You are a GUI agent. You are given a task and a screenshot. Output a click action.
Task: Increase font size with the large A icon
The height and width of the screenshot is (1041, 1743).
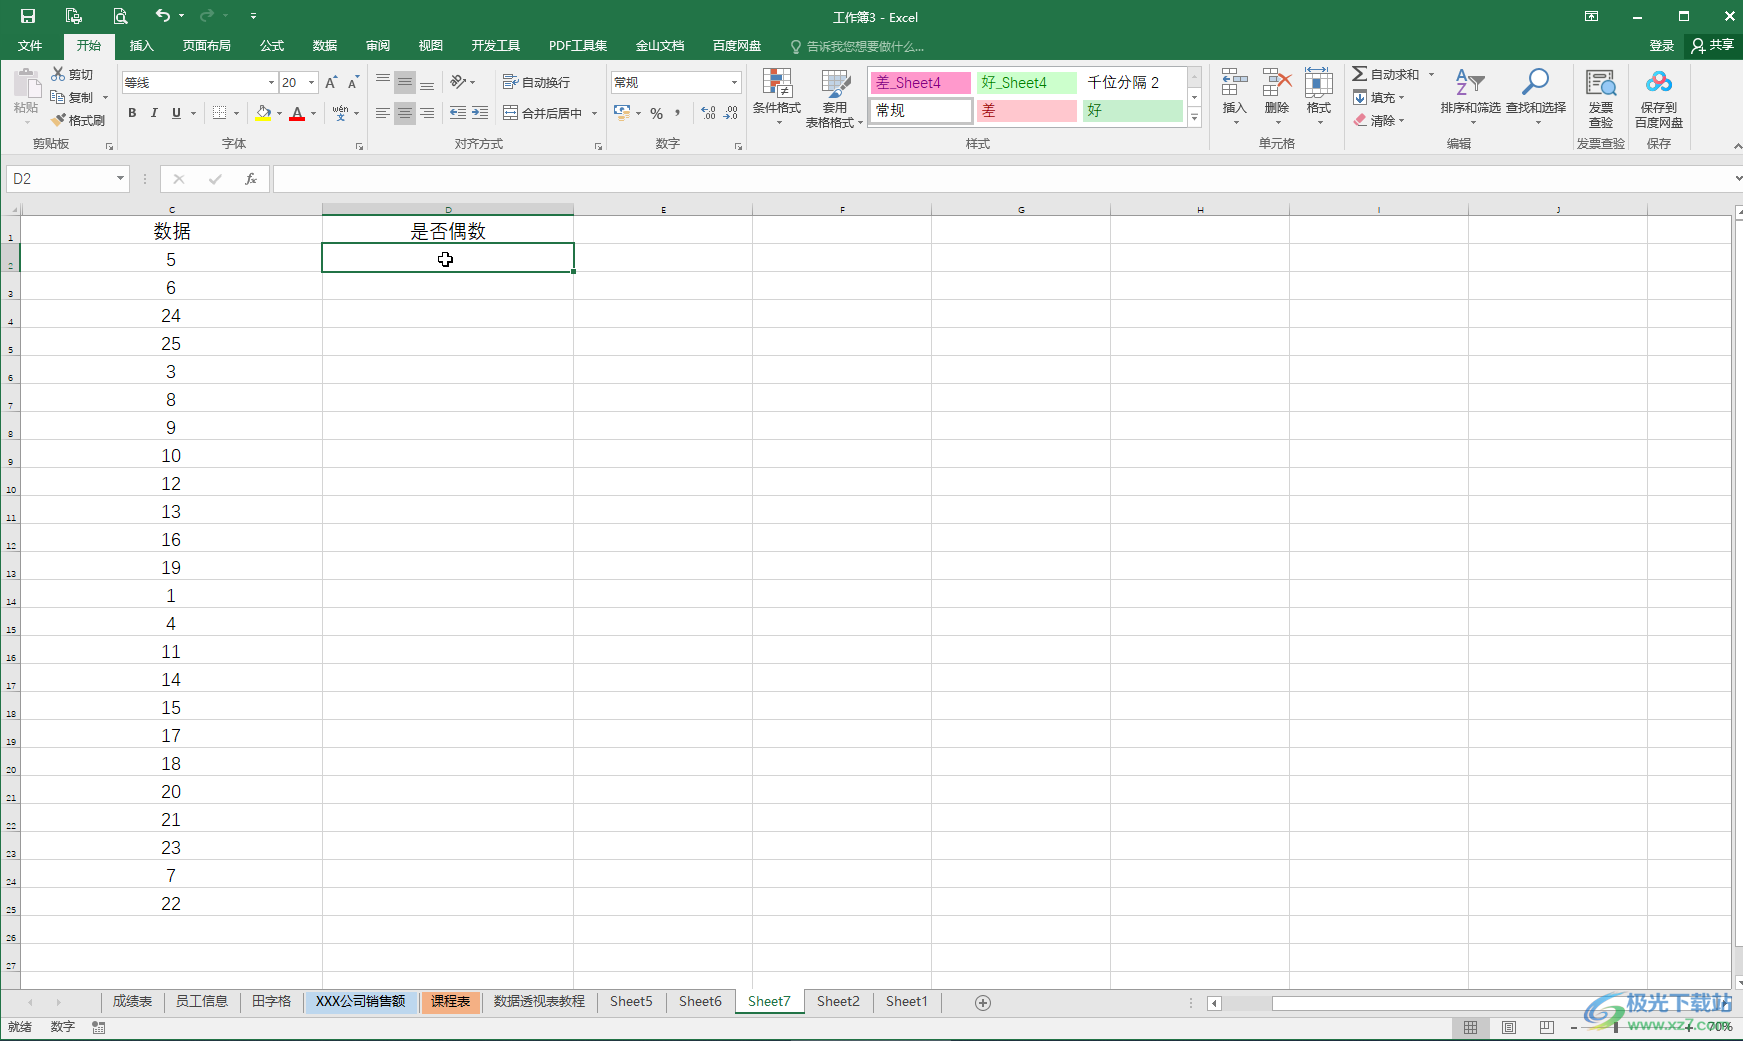pyautogui.click(x=331, y=82)
